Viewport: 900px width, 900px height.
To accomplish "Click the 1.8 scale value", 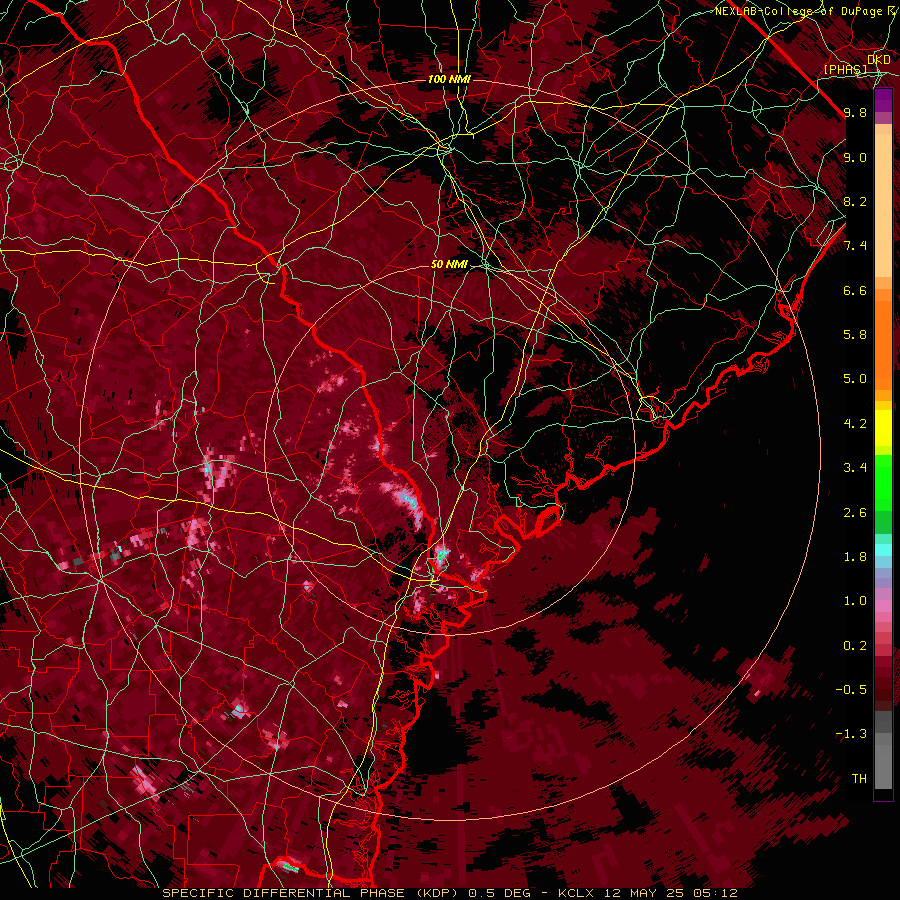I will [855, 557].
